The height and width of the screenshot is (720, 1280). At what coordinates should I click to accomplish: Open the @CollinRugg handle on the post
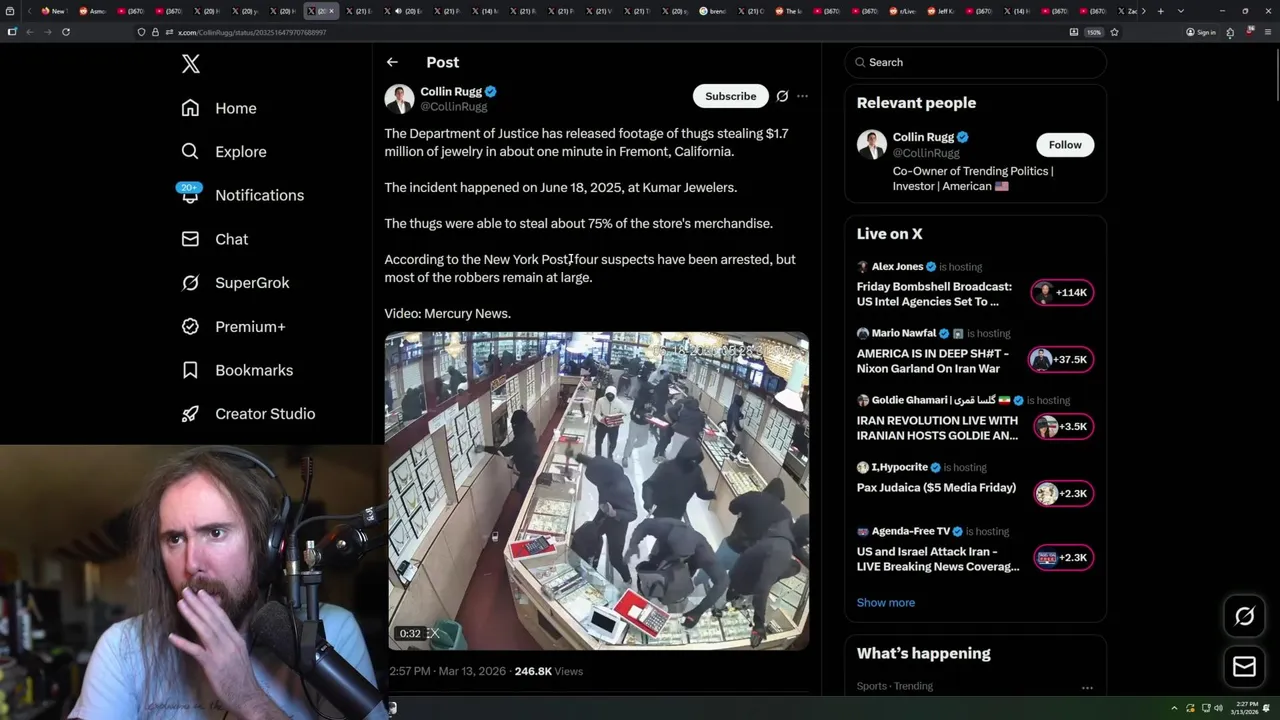click(453, 106)
